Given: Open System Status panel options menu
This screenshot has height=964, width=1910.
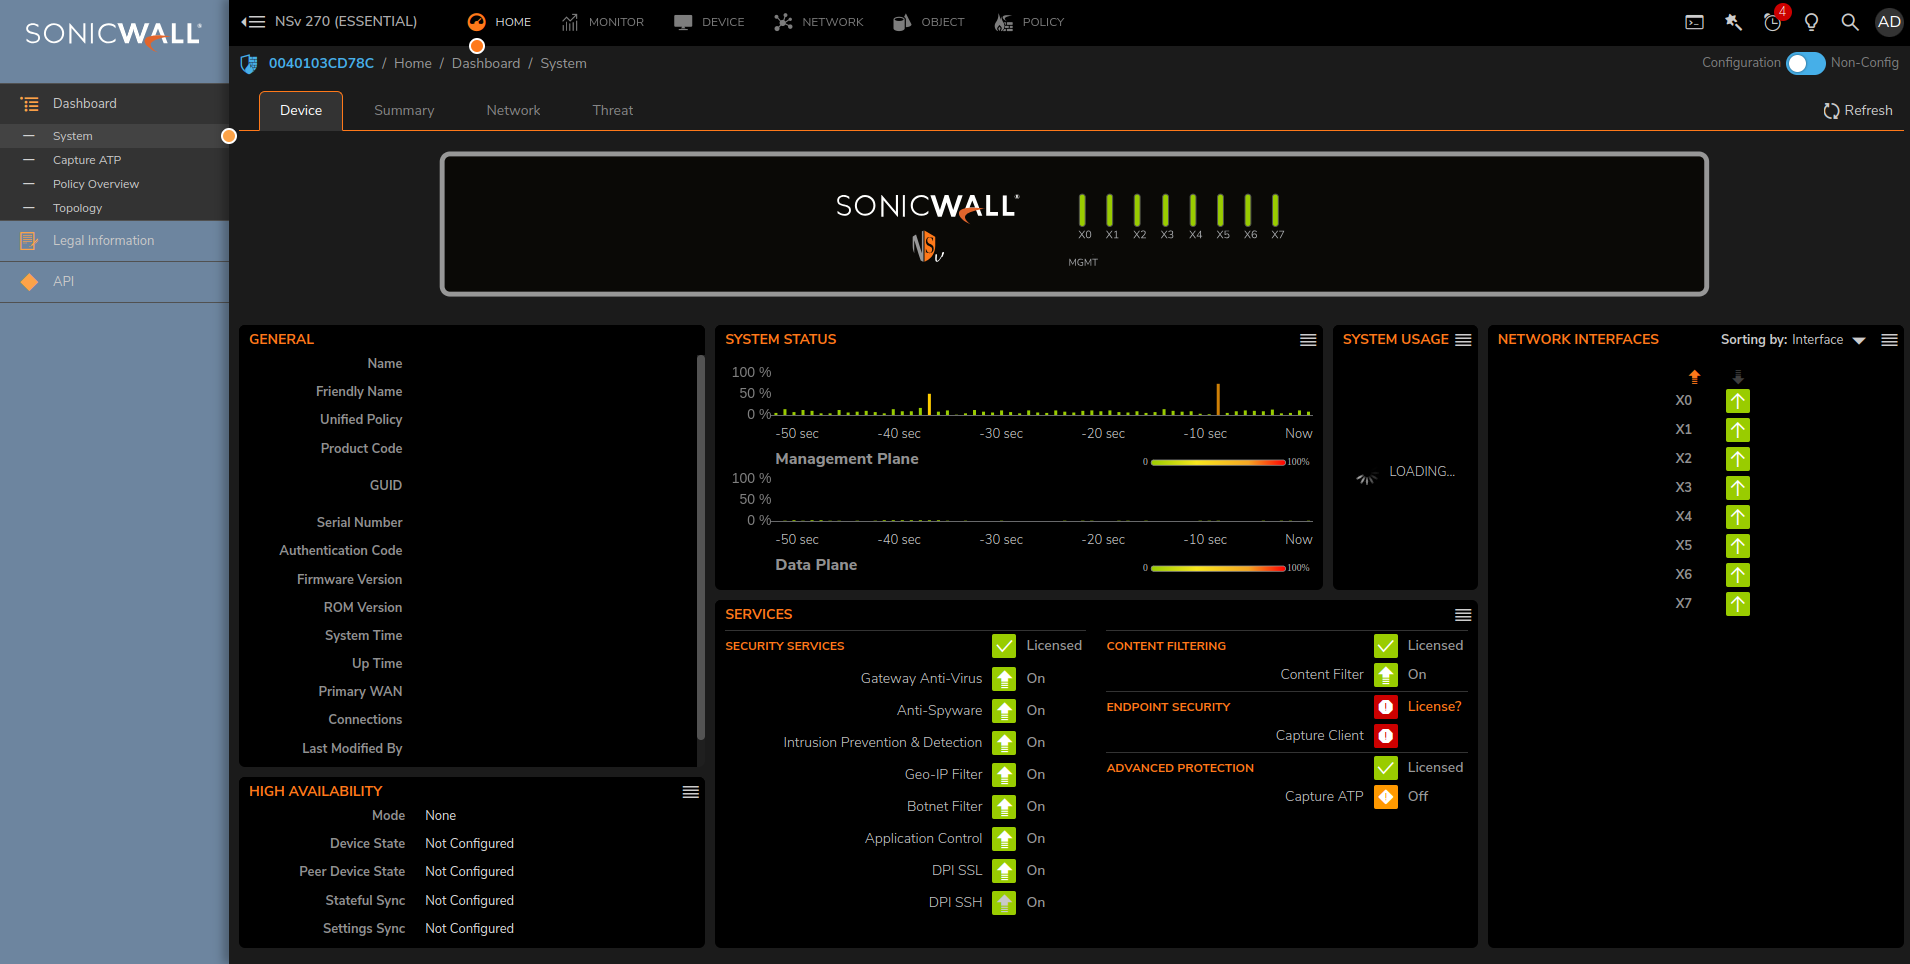Looking at the screenshot, I should coord(1307,340).
